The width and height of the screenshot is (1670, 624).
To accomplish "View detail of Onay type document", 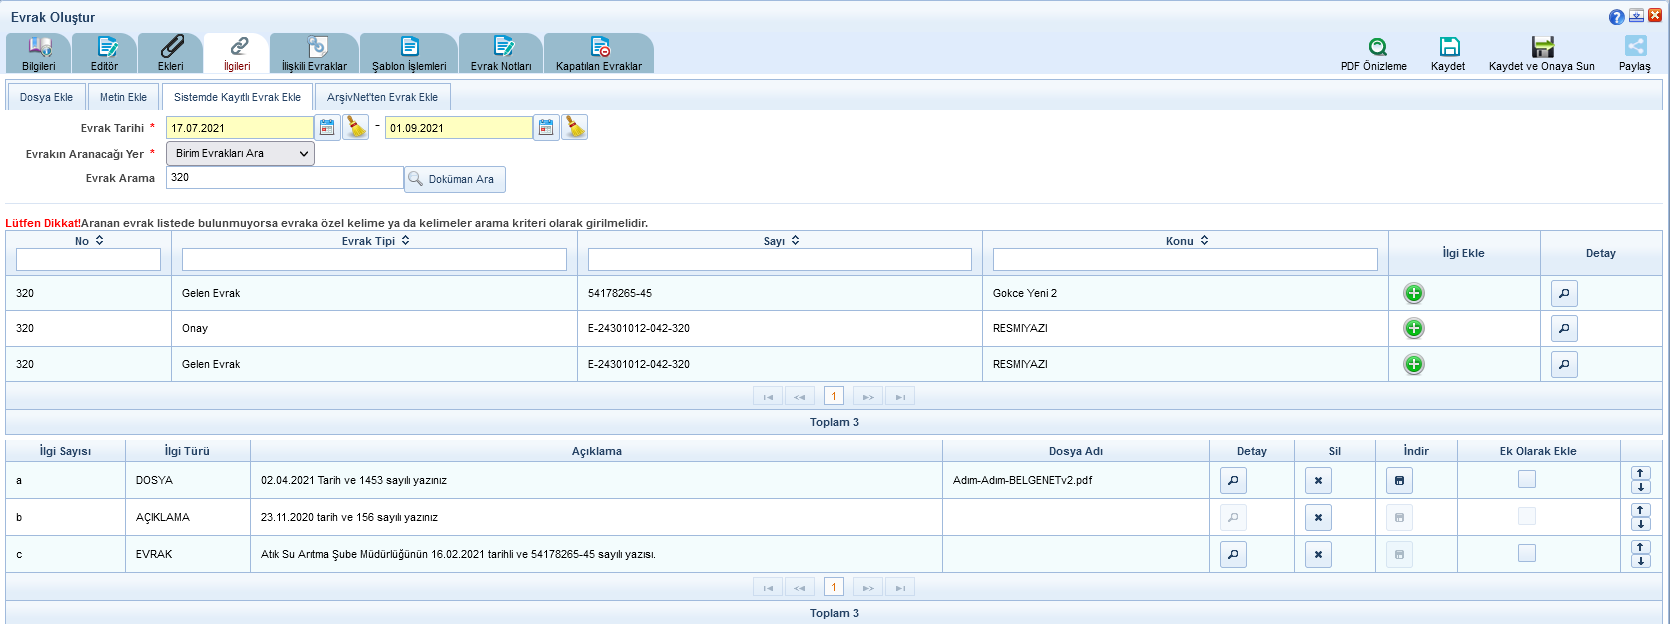I will tap(1564, 329).
